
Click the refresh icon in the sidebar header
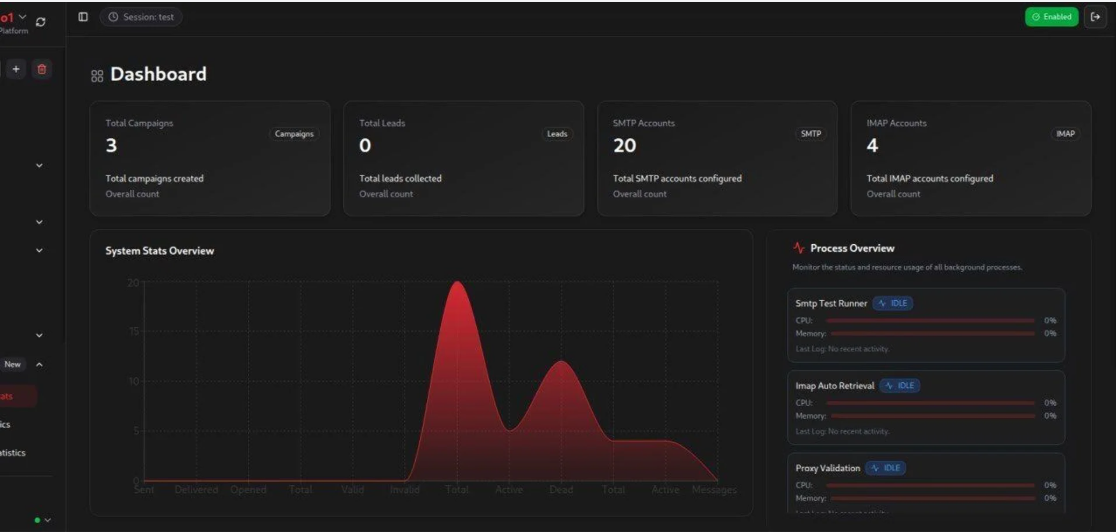coord(41,21)
